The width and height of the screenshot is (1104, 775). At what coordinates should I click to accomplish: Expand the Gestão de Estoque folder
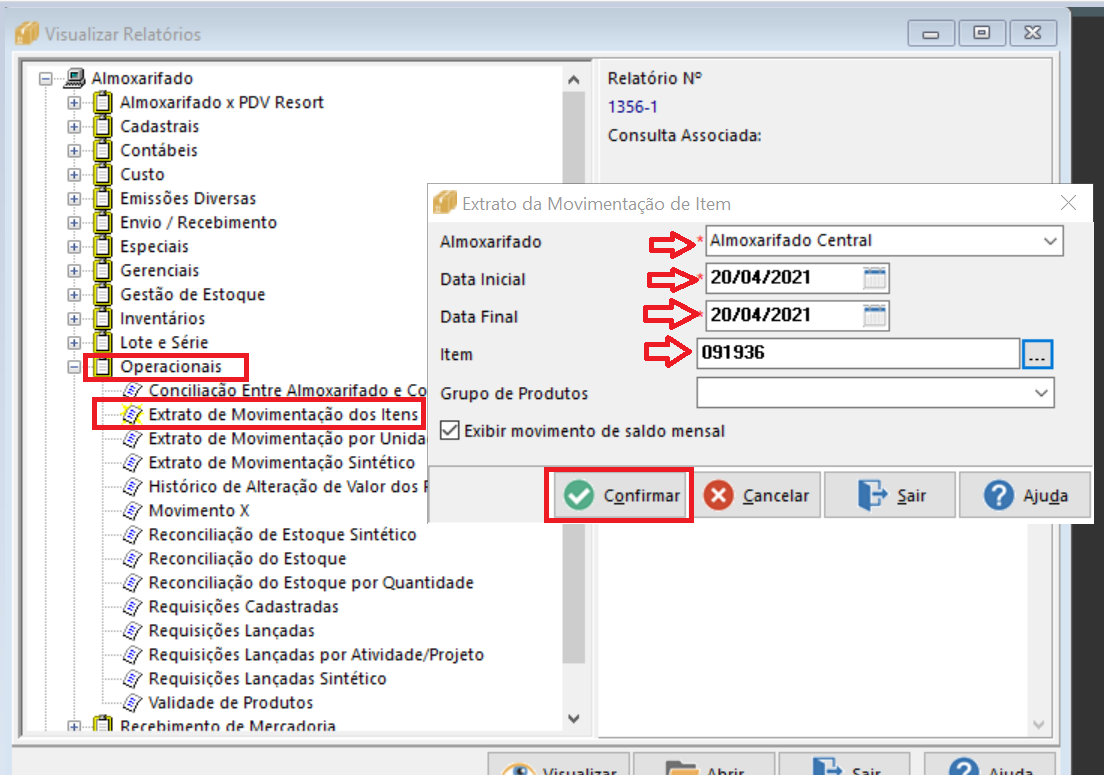(x=74, y=294)
